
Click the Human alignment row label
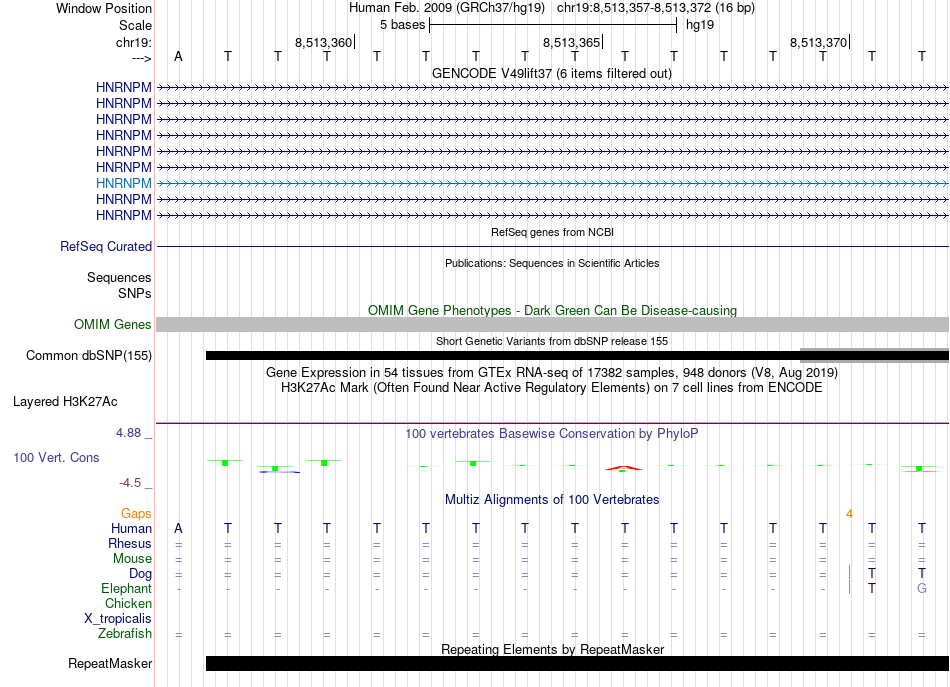point(131,528)
